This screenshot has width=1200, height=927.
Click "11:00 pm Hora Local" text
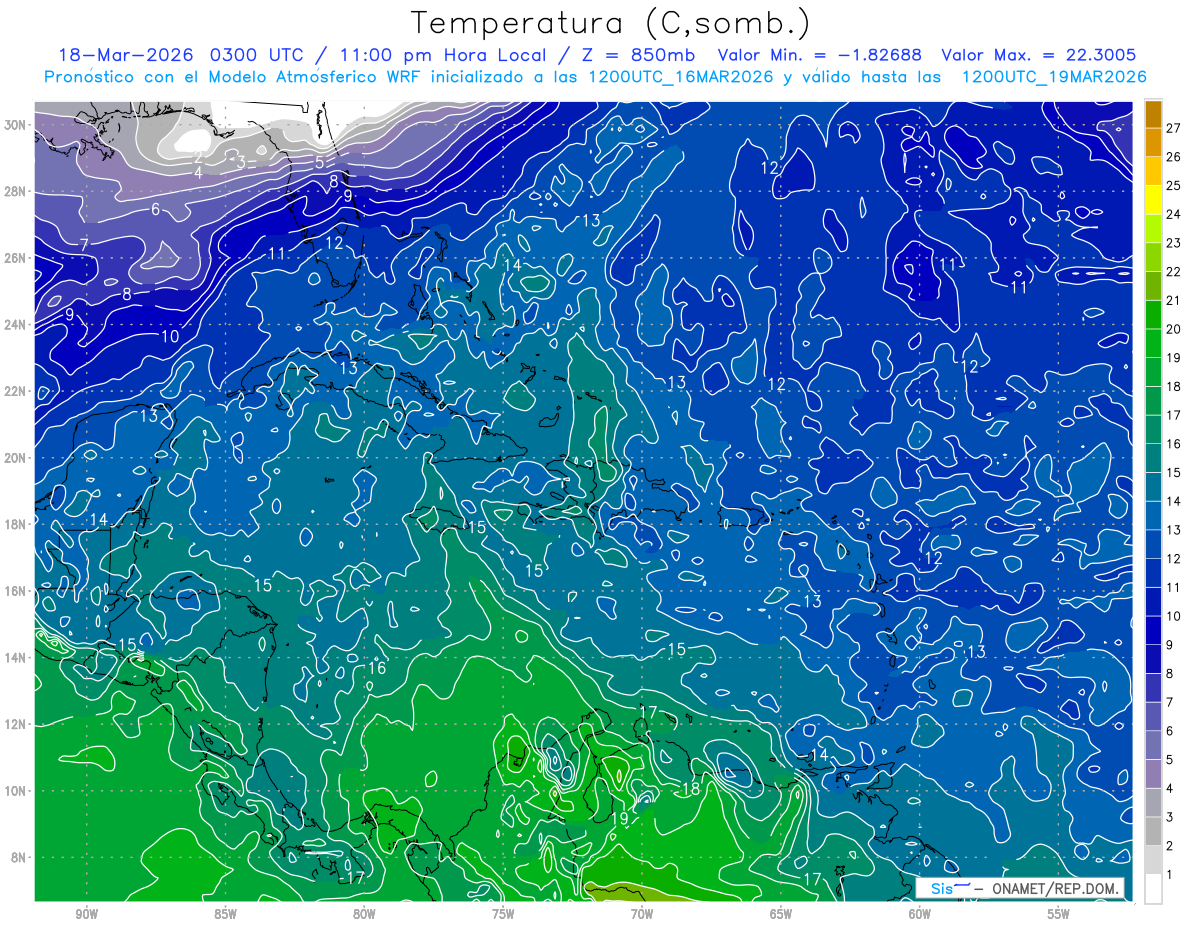pos(442,55)
